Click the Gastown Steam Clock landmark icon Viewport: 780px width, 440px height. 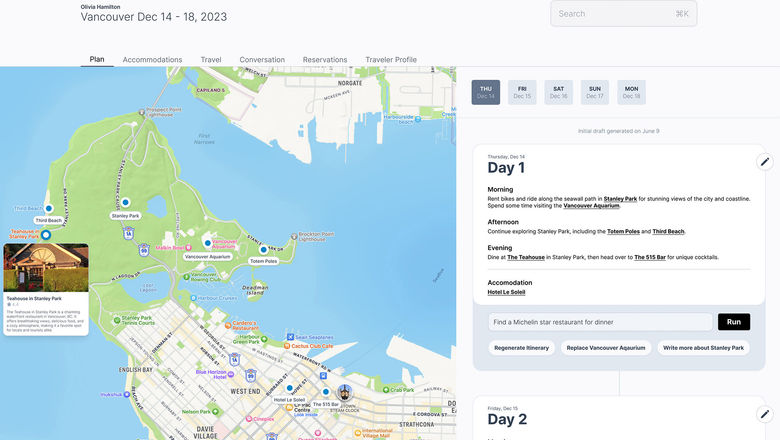pyautogui.click(x=344, y=392)
